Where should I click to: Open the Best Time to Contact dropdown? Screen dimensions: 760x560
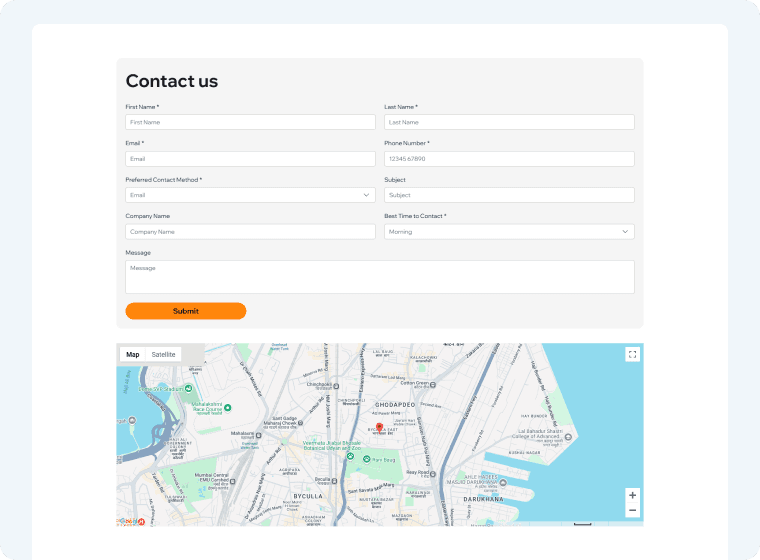[x=509, y=232]
